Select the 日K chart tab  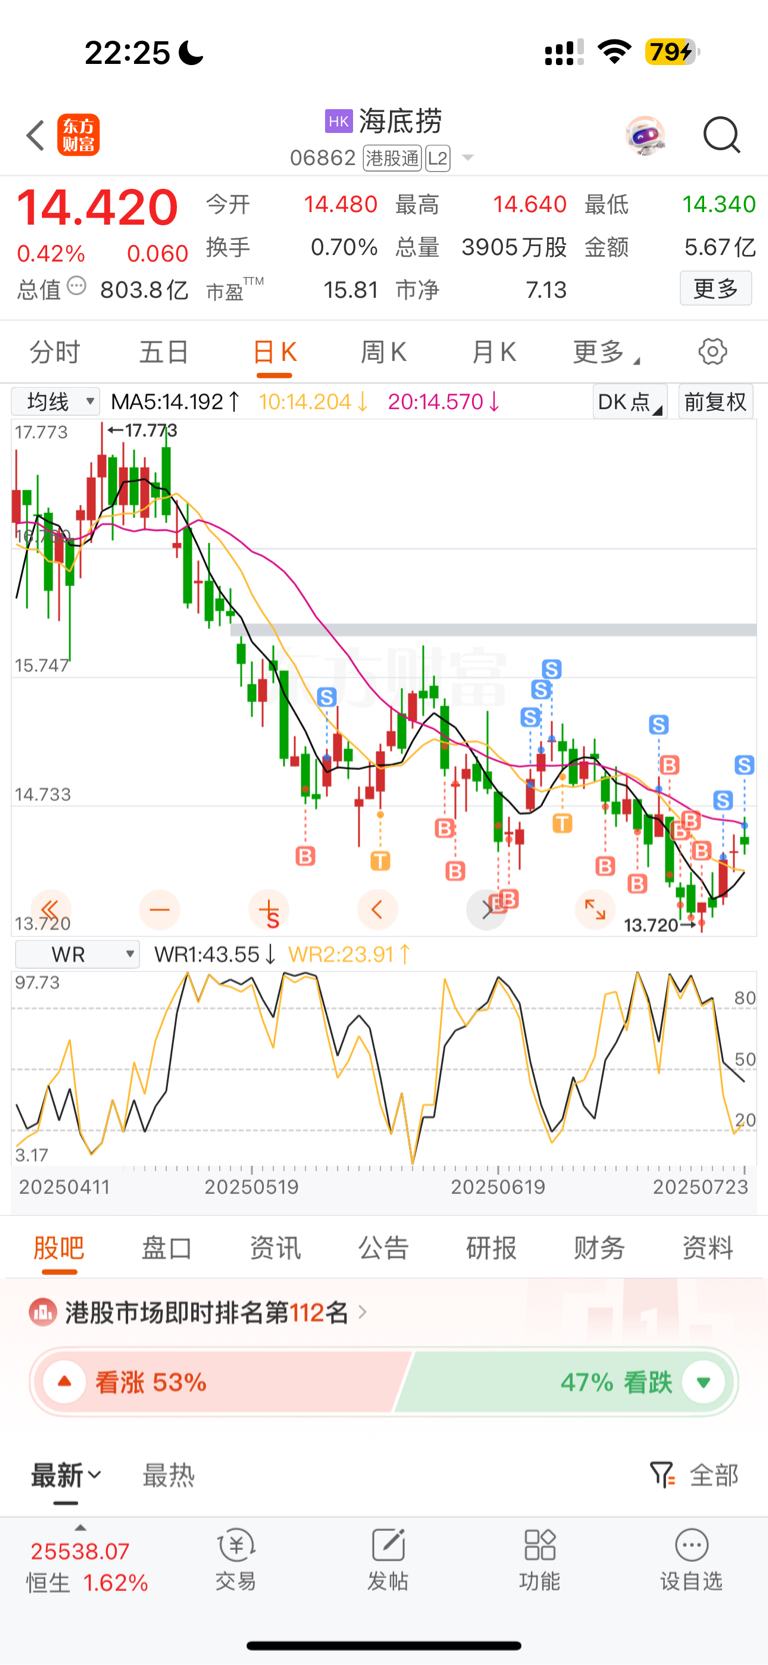point(274,352)
